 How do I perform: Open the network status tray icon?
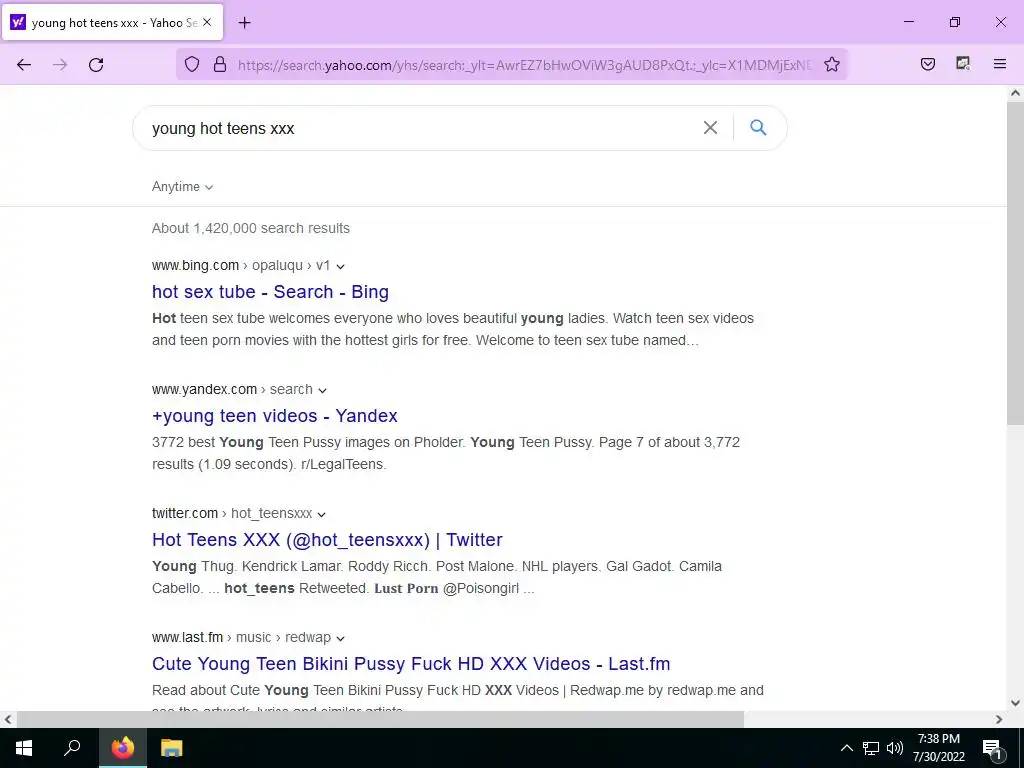tap(871, 748)
